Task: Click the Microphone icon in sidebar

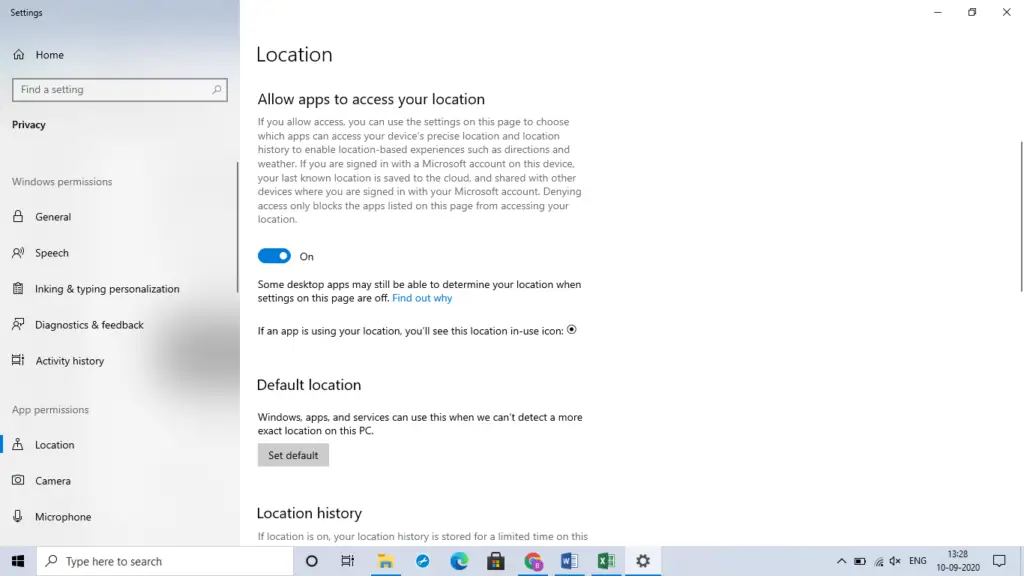Action: [x=18, y=516]
